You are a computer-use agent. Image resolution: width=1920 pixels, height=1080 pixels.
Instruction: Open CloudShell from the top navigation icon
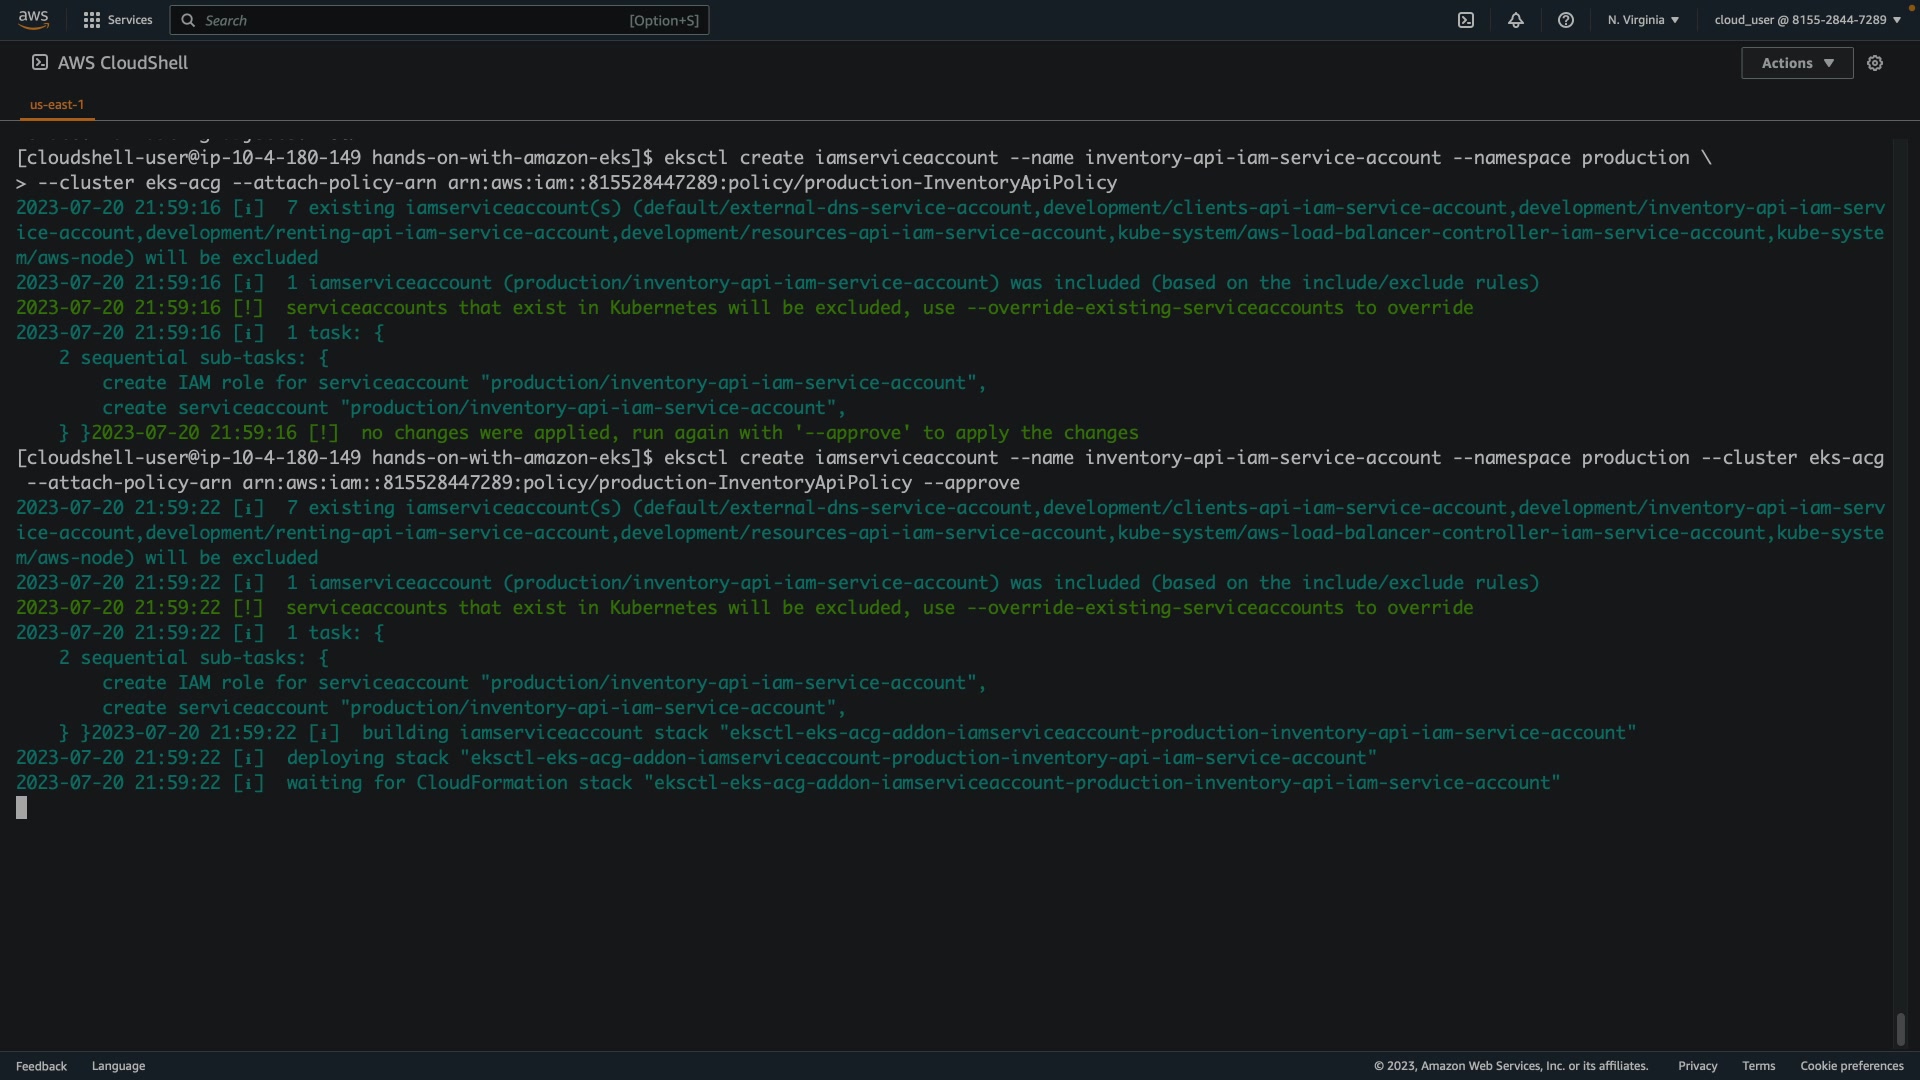click(x=1466, y=20)
